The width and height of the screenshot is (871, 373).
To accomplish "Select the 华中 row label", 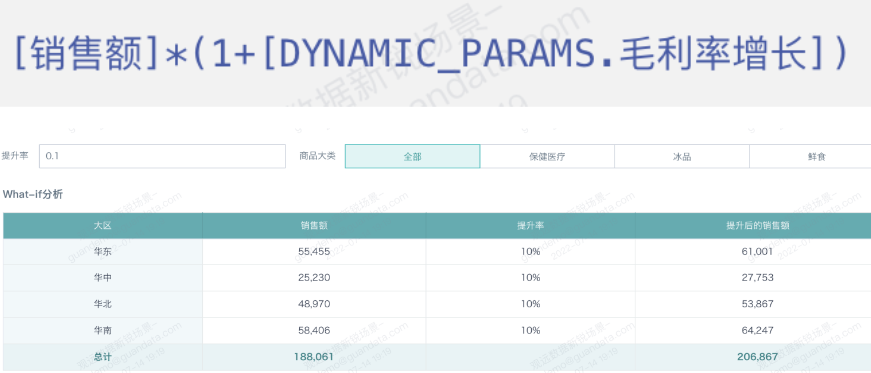I will coord(103,277).
